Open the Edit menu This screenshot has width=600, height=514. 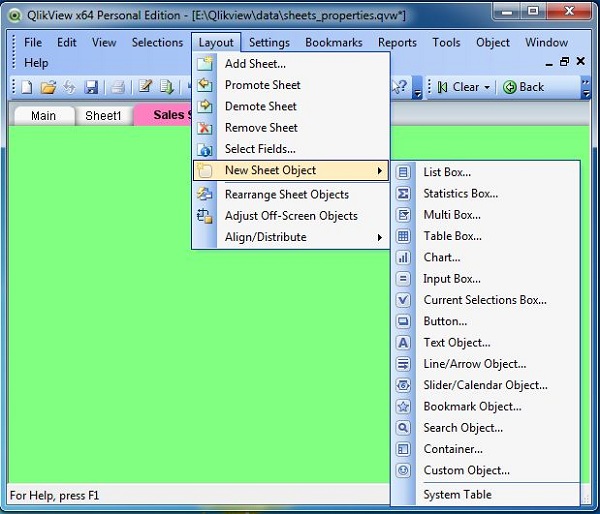67,42
